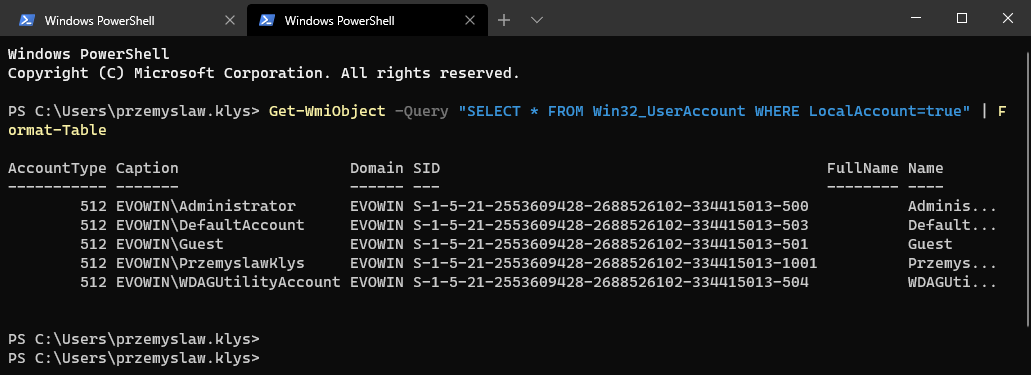This screenshot has width=1031, height=375.
Task: Click EVOWIN\Guest caption
Action: pyautogui.click(x=170, y=244)
